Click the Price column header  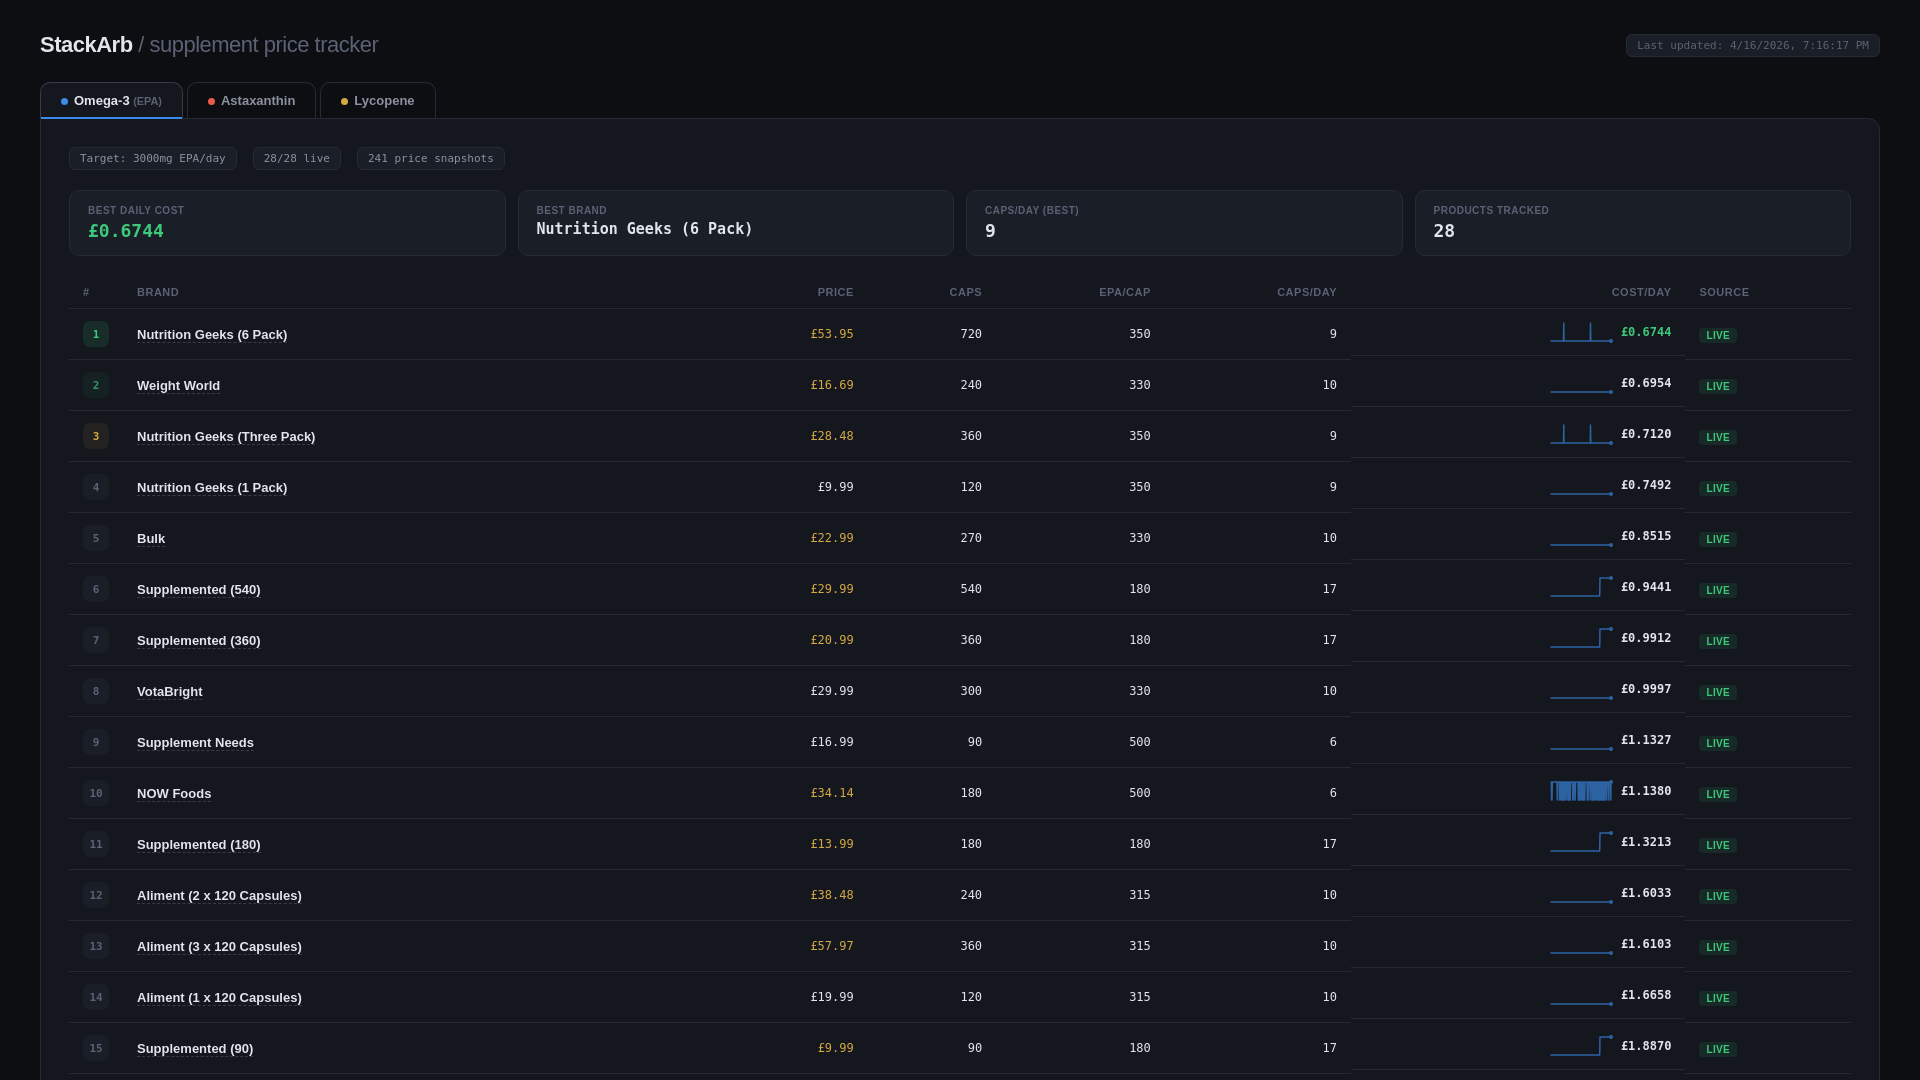point(835,292)
